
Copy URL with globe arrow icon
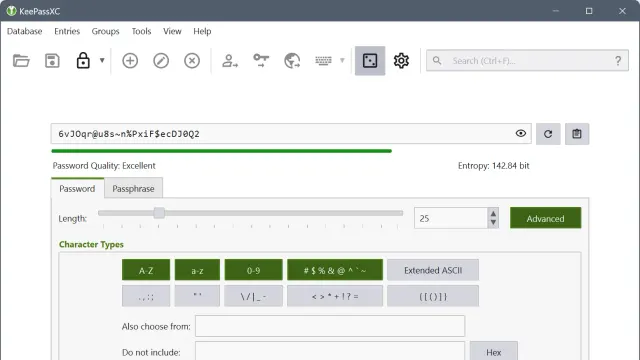(x=292, y=61)
